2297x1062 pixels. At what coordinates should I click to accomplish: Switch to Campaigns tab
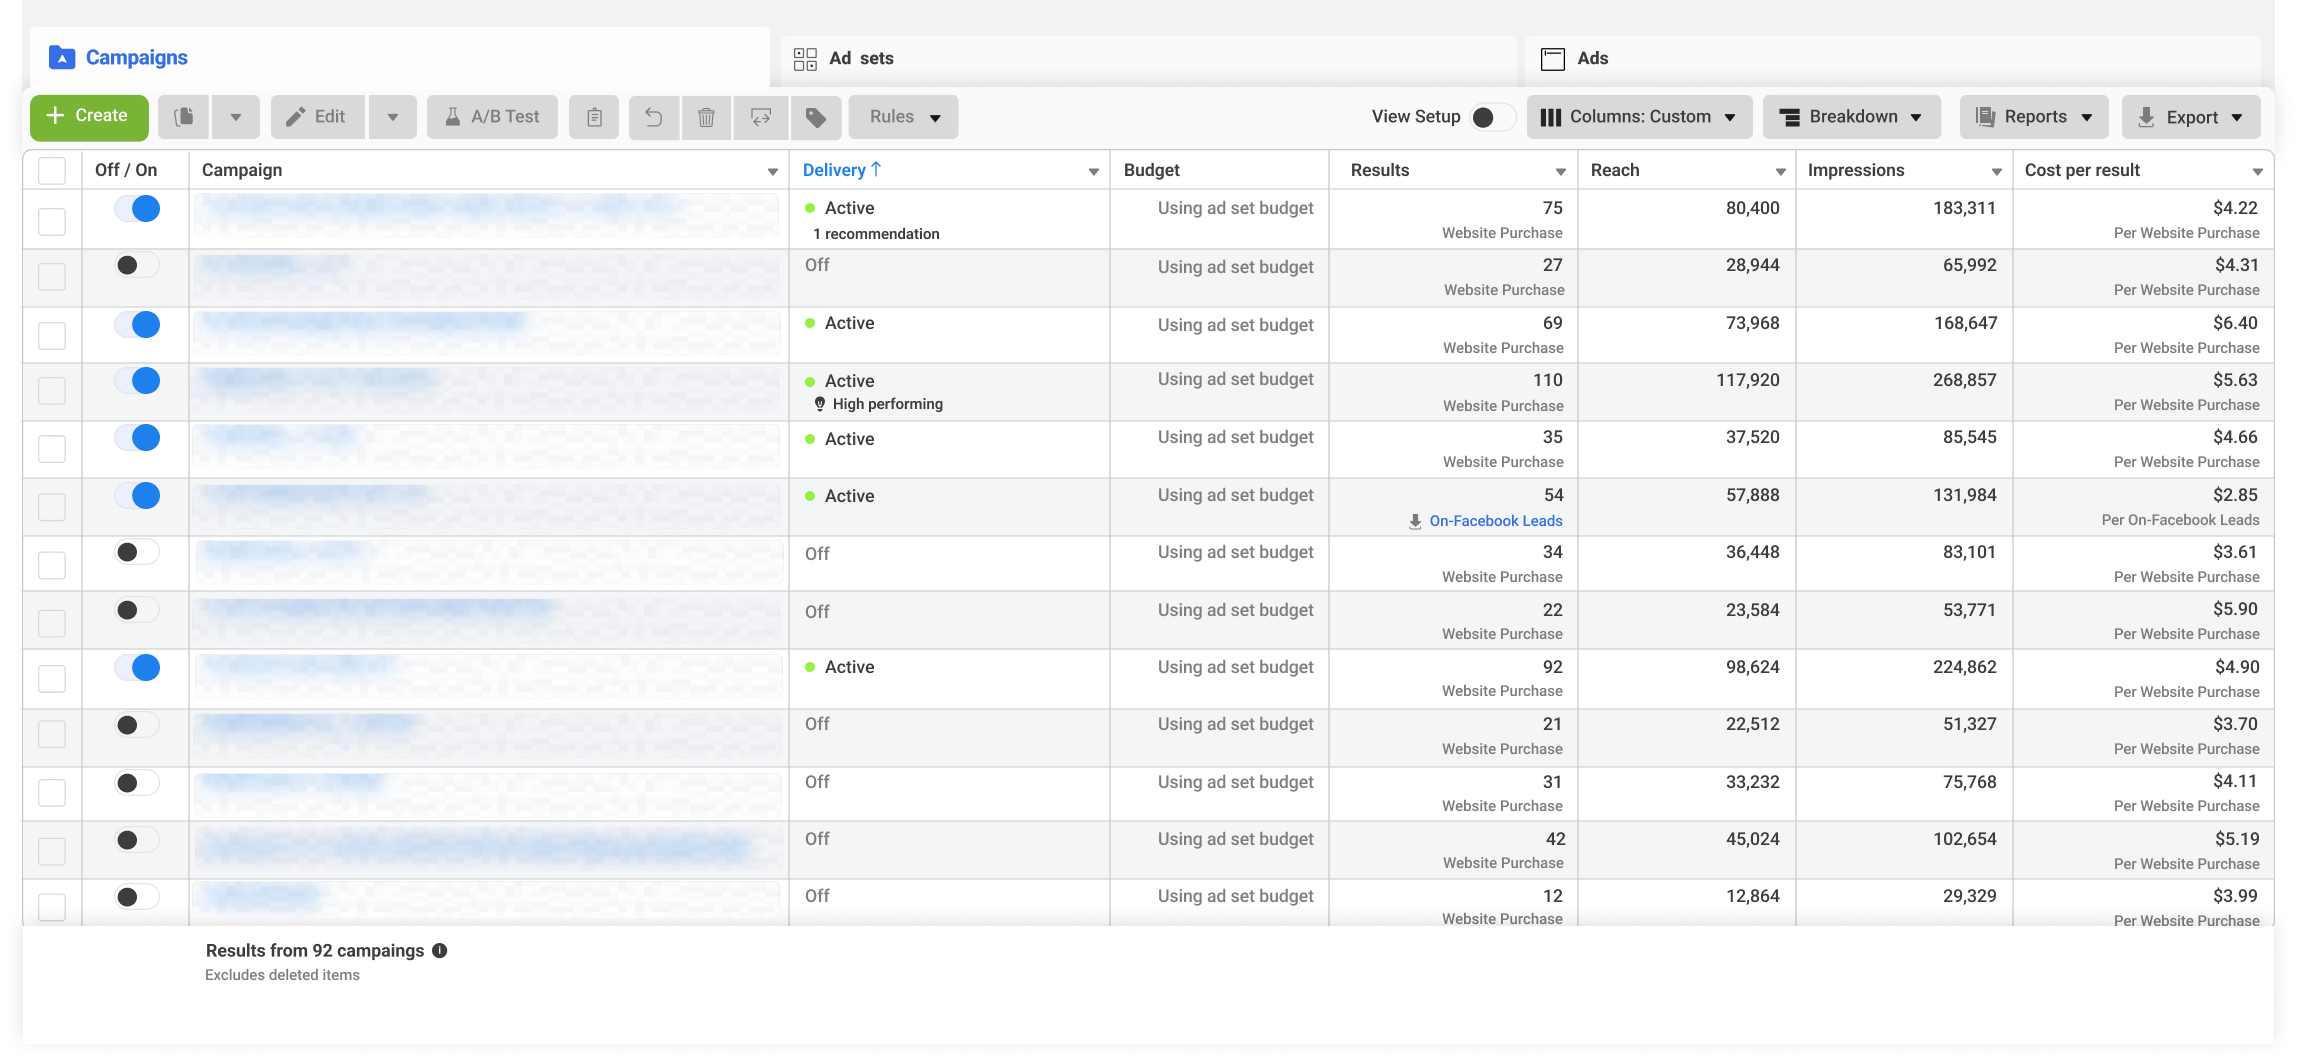[x=400, y=58]
